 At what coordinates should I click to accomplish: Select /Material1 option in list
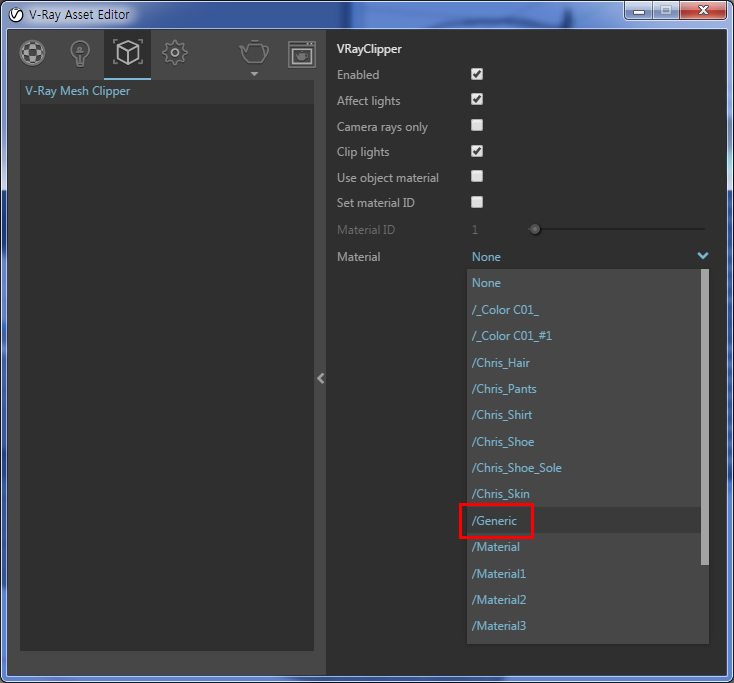[x=583, y=574]
